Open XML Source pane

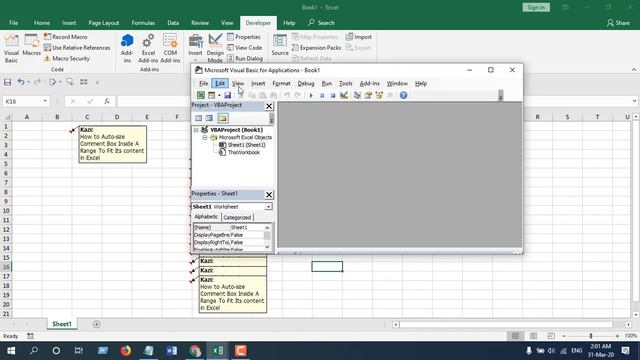[280, 45]
